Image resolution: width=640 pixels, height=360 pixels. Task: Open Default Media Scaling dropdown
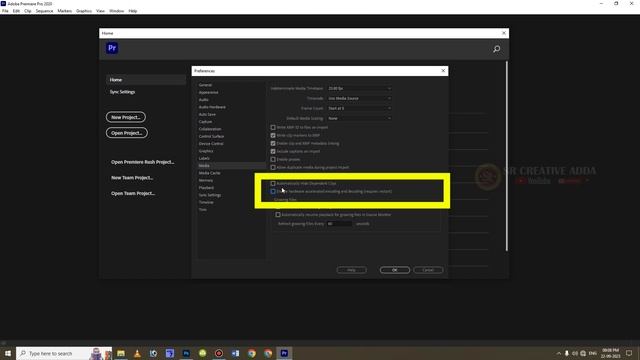359,118
